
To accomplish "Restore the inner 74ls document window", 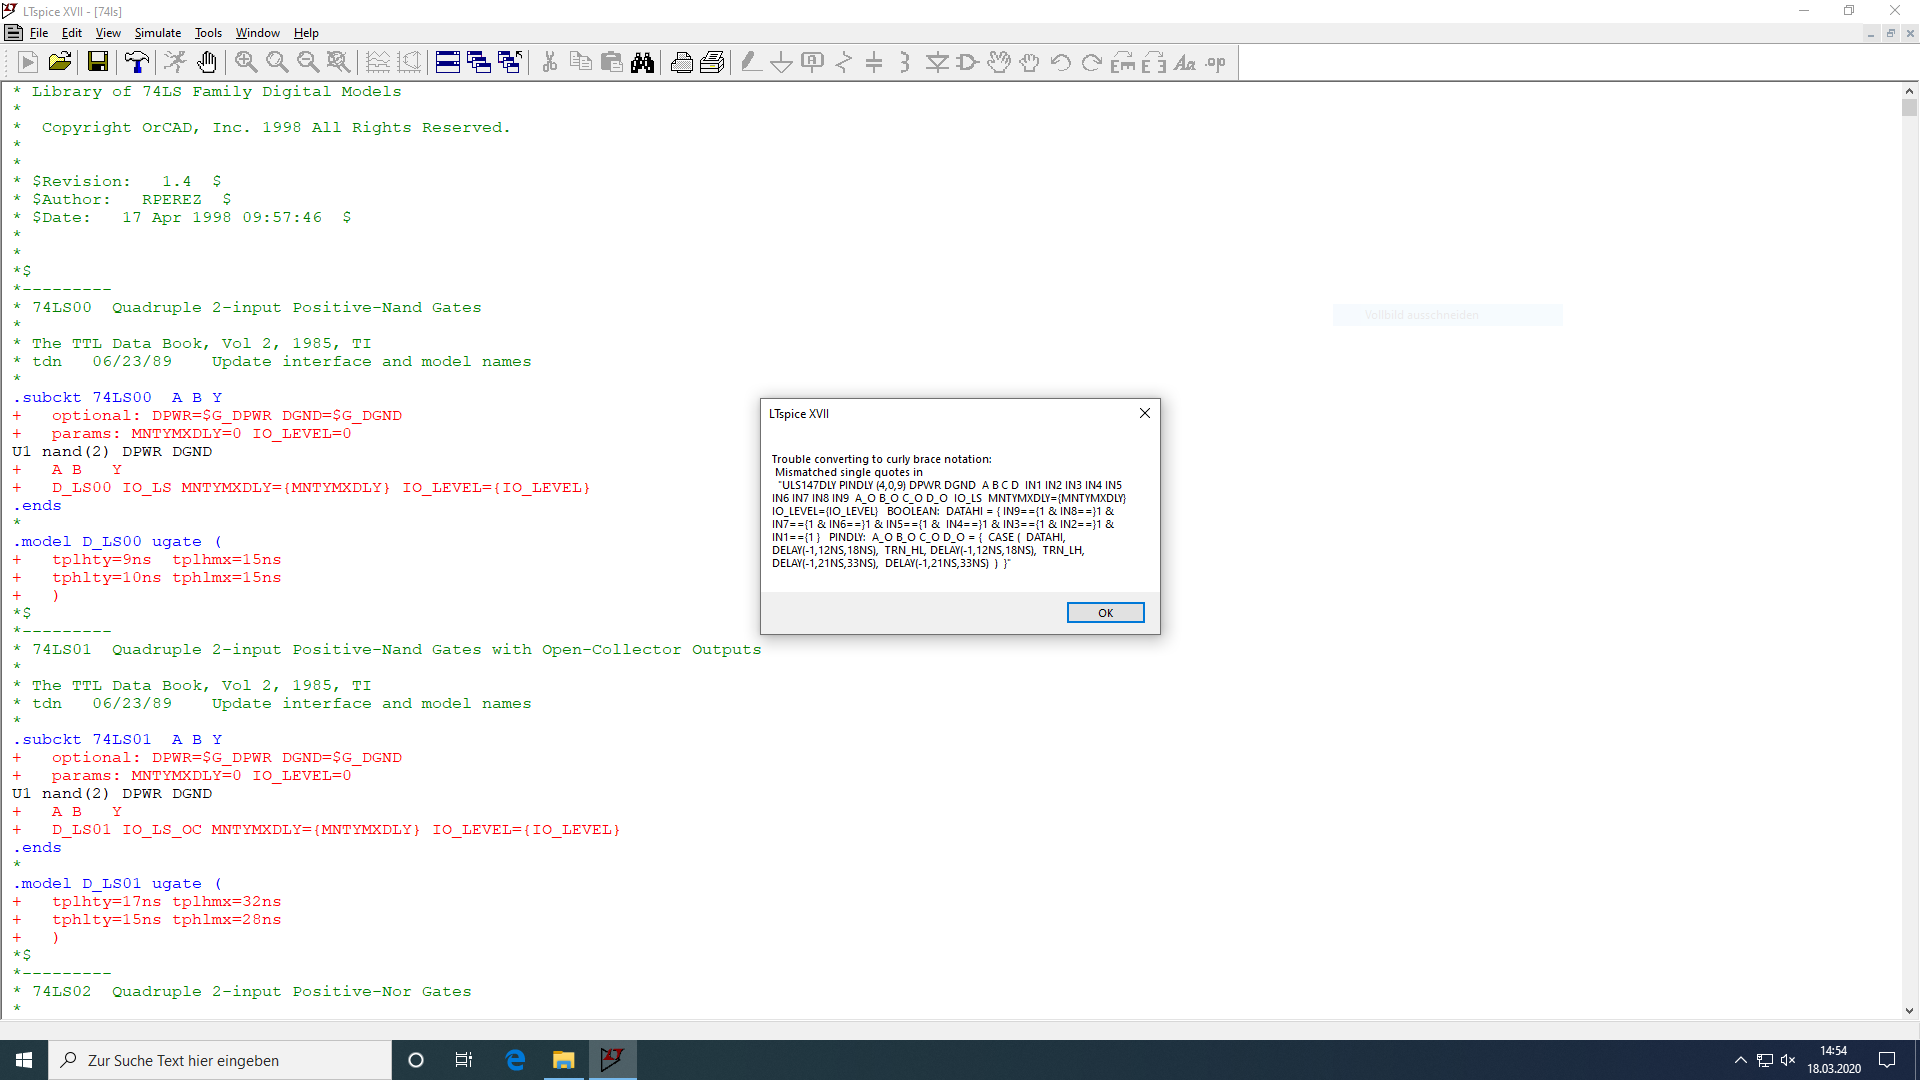I will [1890, 33].
